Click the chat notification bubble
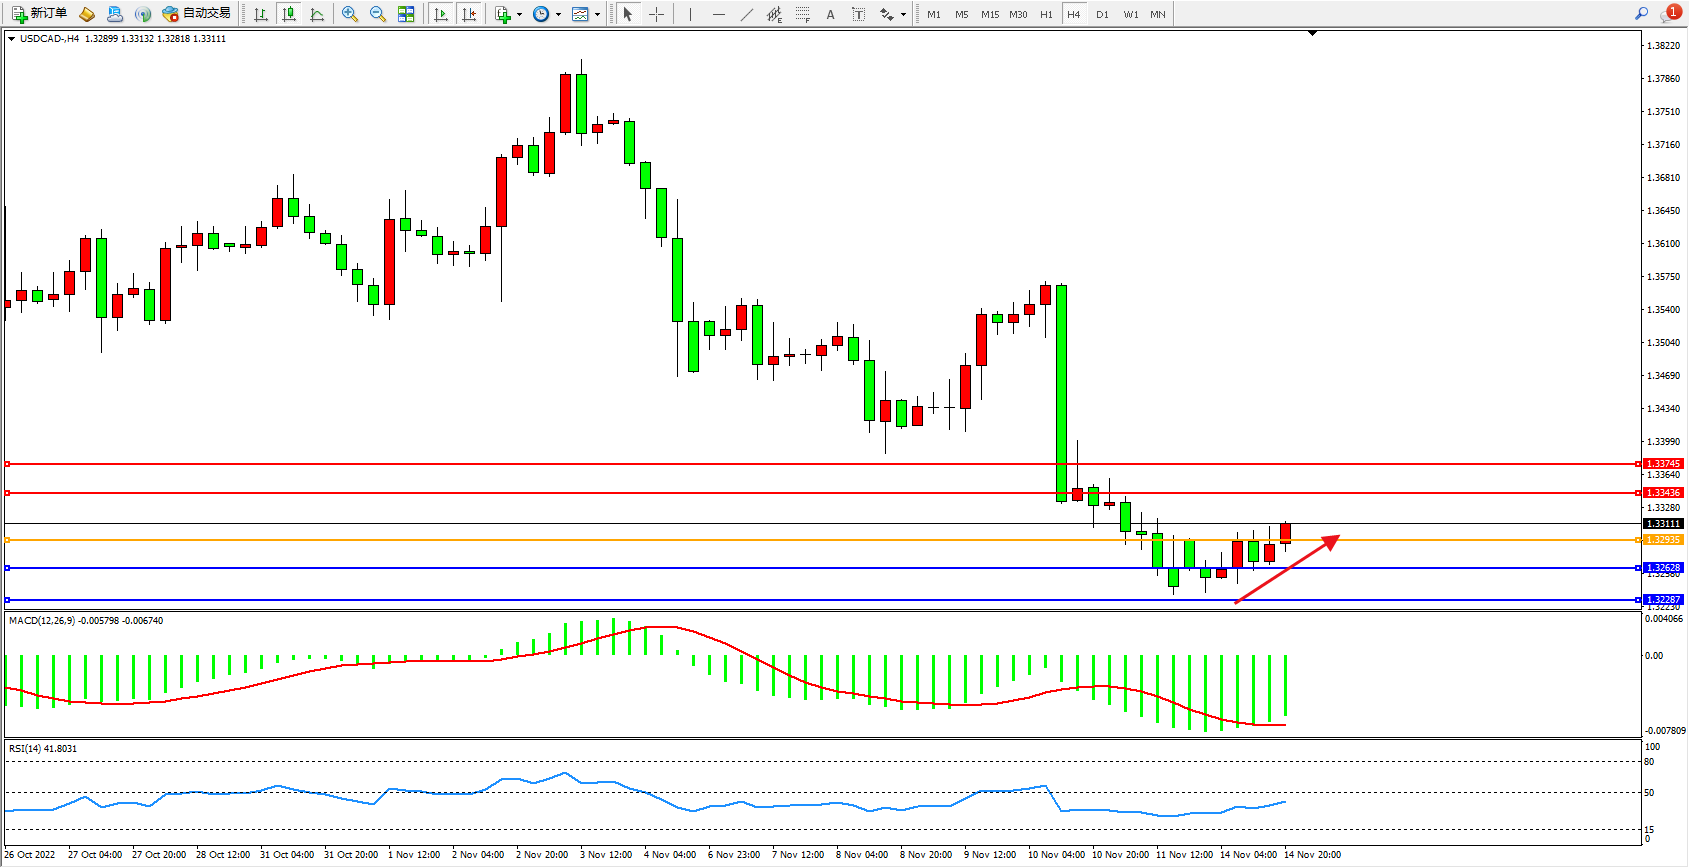The height and width of the screenshot is (868, 1689). (1669, 14)
